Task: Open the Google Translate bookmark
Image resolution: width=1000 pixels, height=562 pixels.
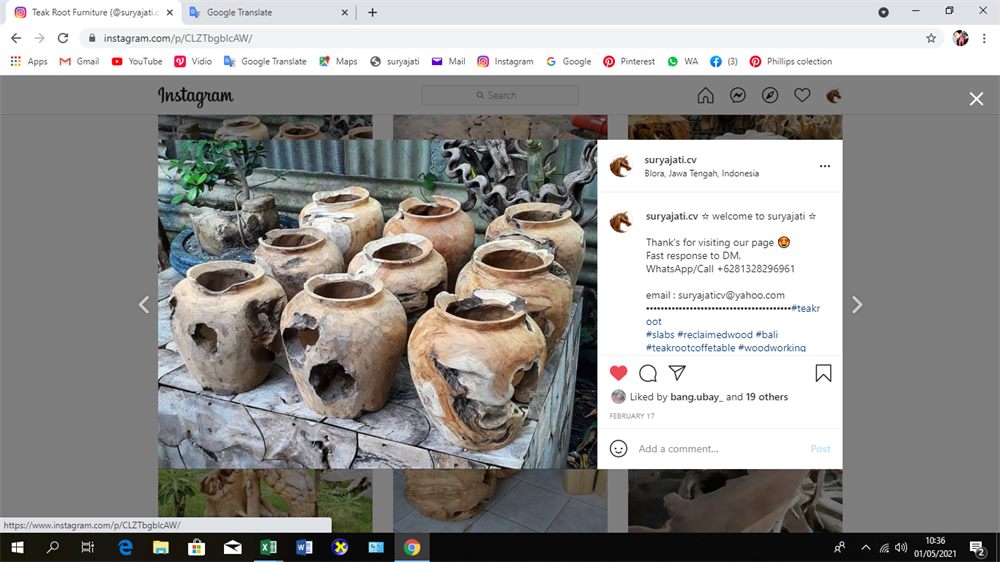Action: [x=265, y=61]
